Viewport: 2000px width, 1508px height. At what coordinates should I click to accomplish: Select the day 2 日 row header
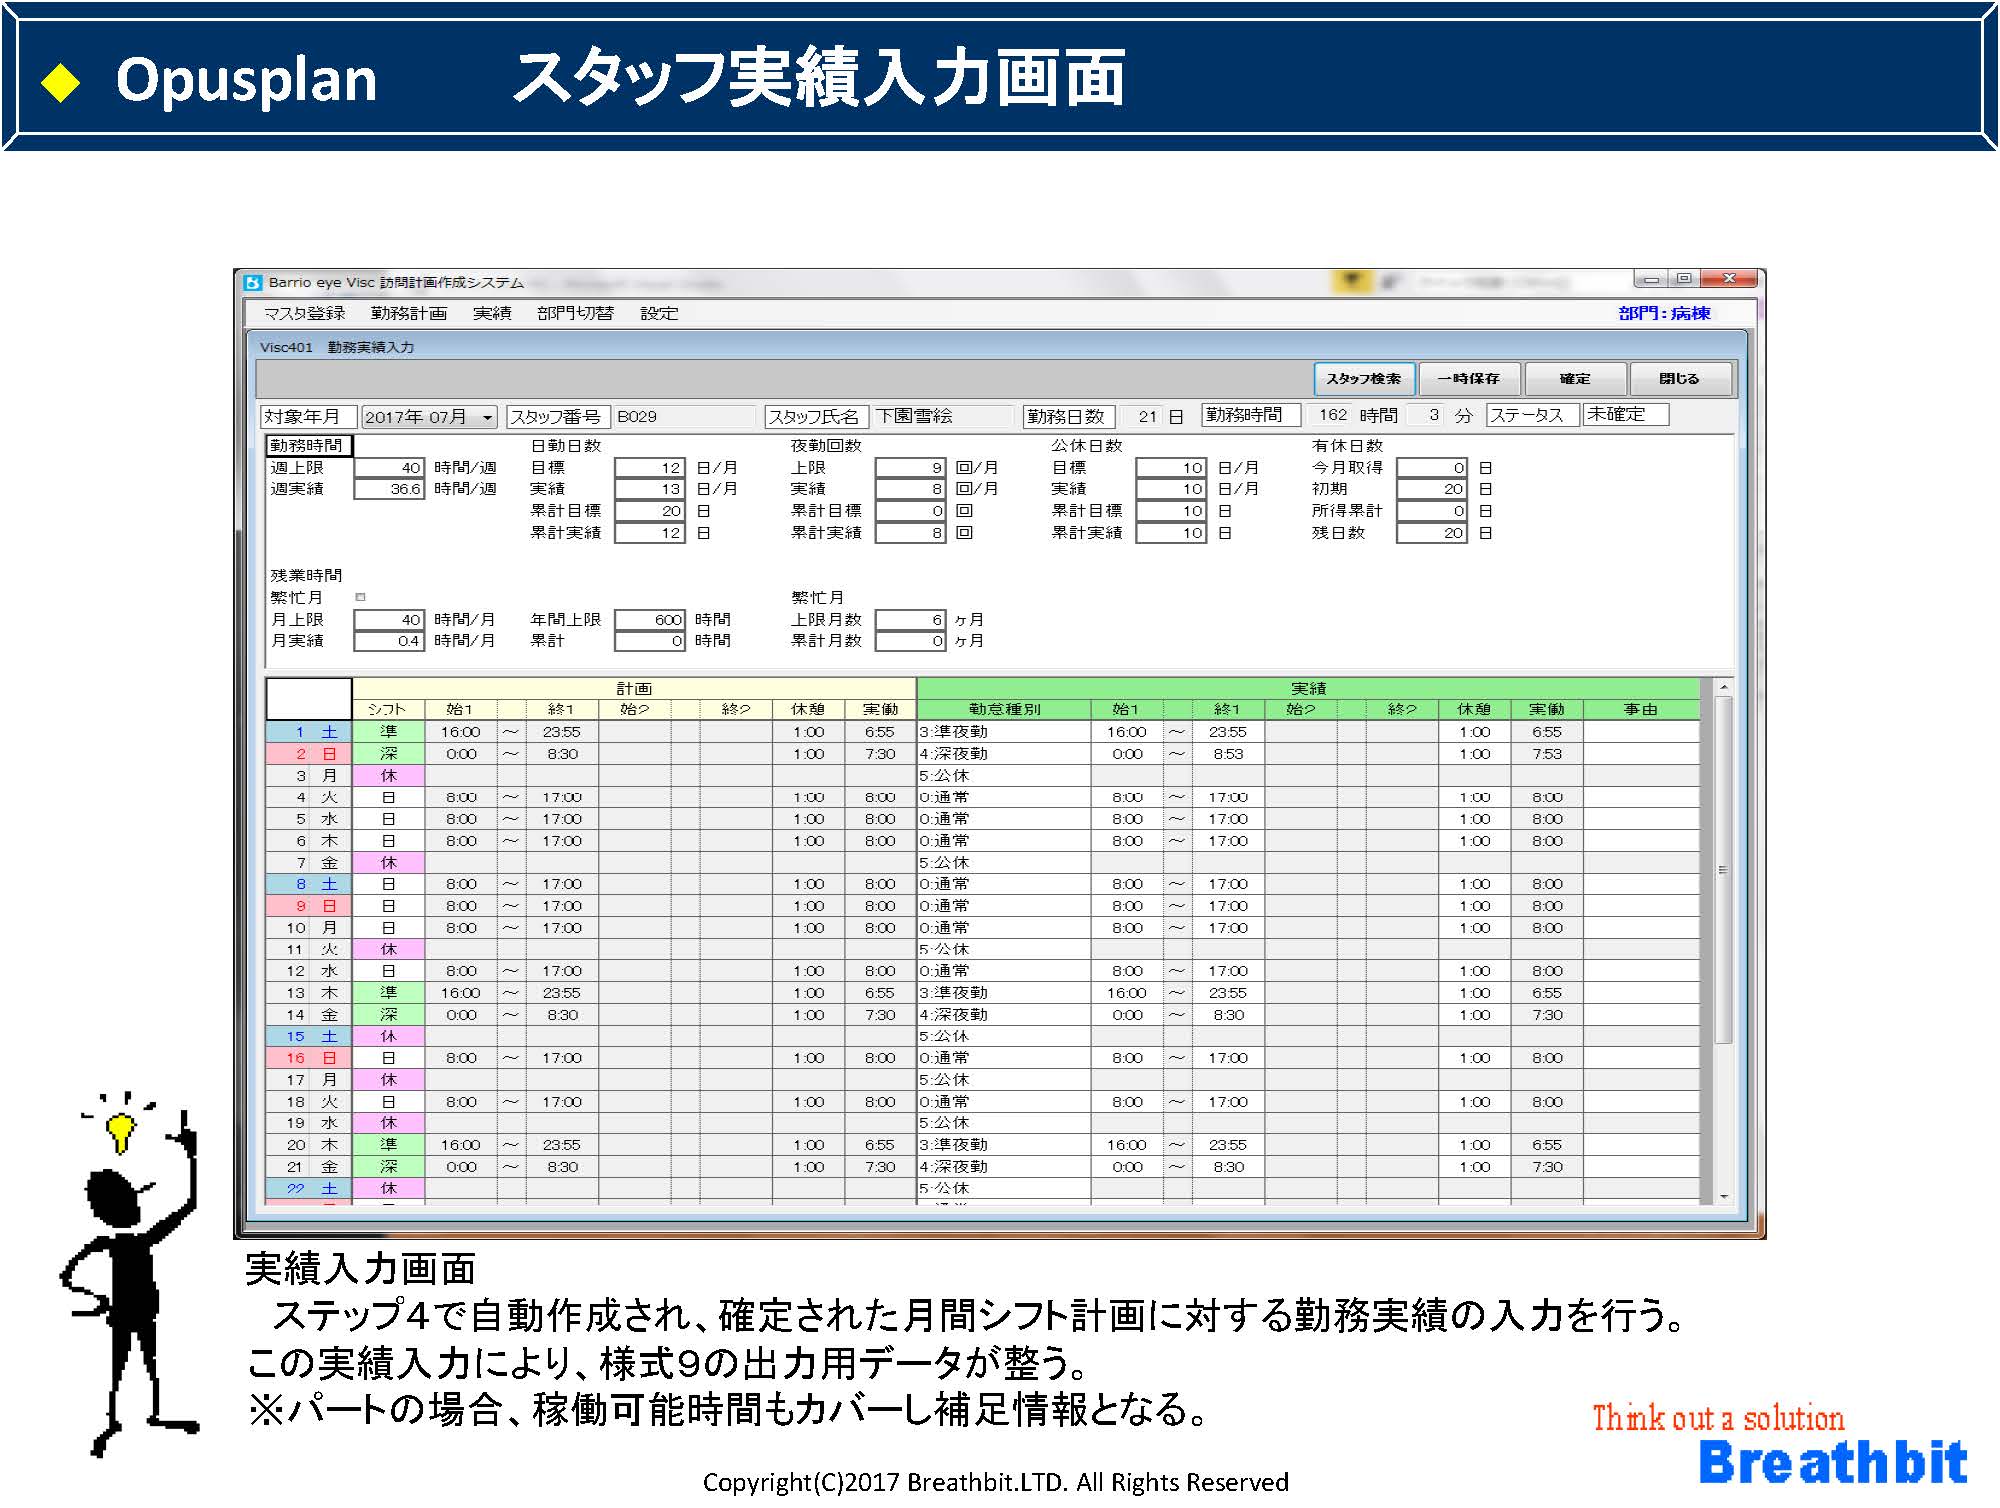click(309, 754)
